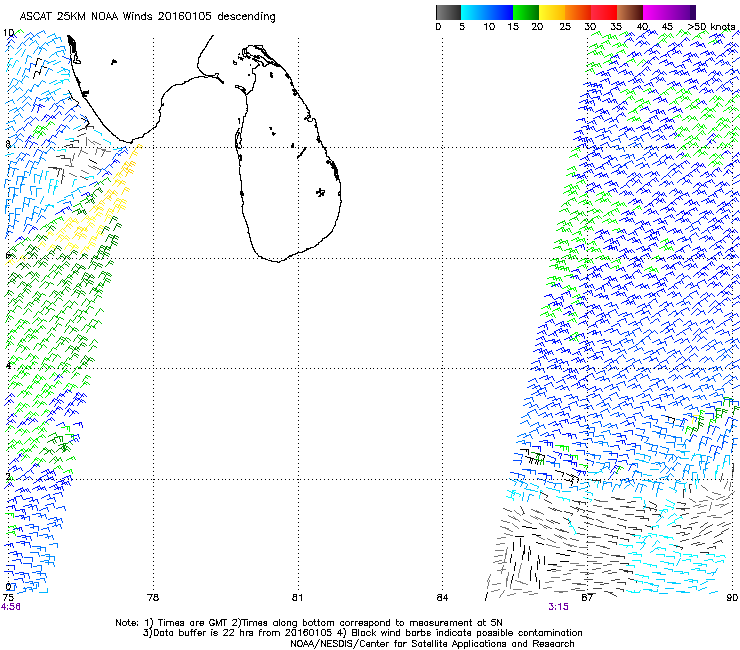
Task: Click the longitude label '81'
Action: 297,598
